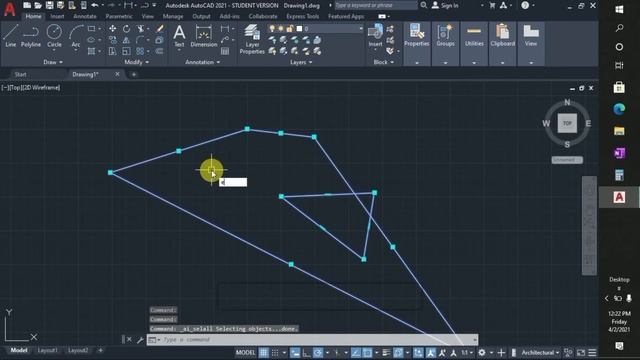Click the Hatch tool icon
Image resolution: width=640 pixels, height=360 pixels.
coord(91,51)
